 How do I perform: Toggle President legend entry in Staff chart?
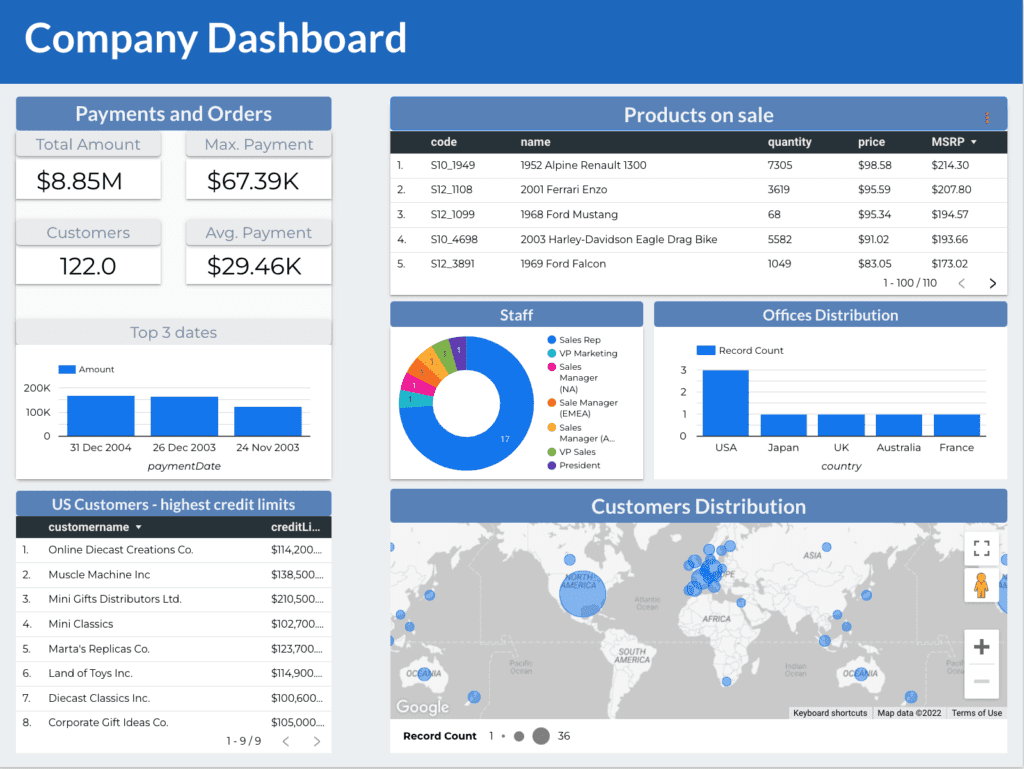(574, 465)
